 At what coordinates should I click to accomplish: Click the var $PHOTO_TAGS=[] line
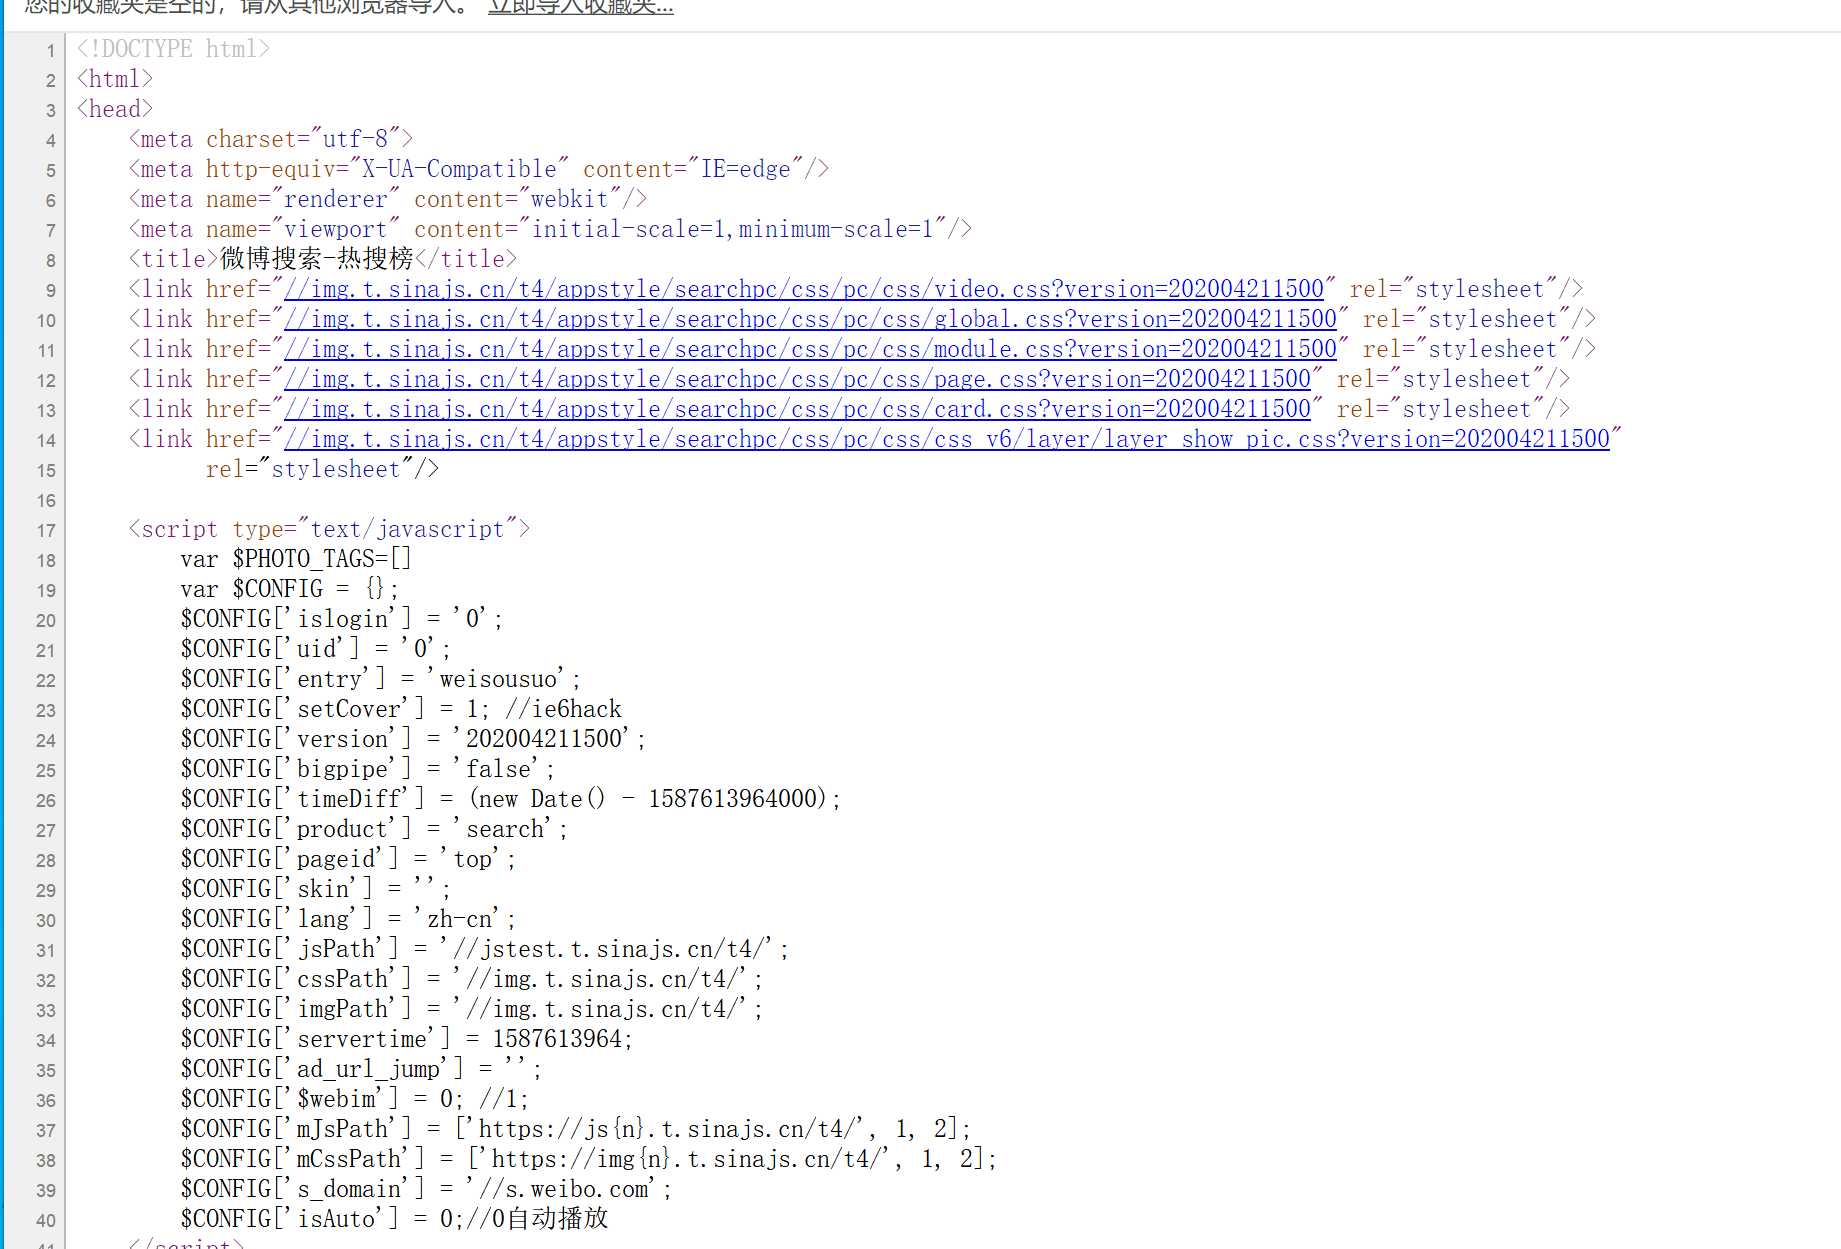click(296, 559)
